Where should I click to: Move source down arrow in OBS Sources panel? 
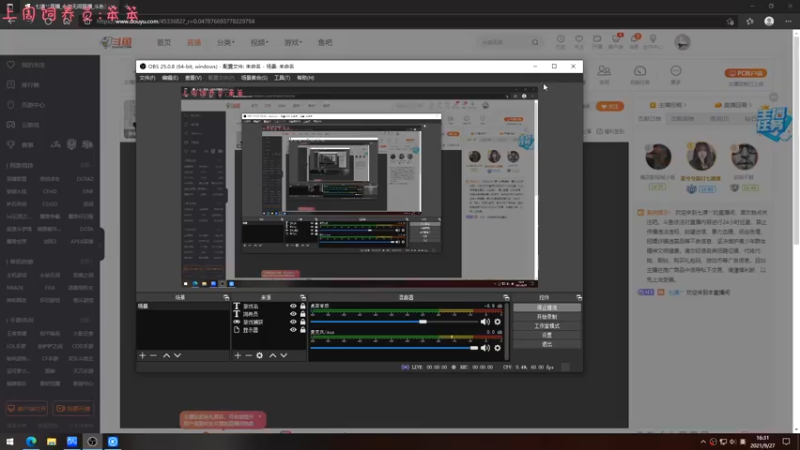(x=284, y=355)
